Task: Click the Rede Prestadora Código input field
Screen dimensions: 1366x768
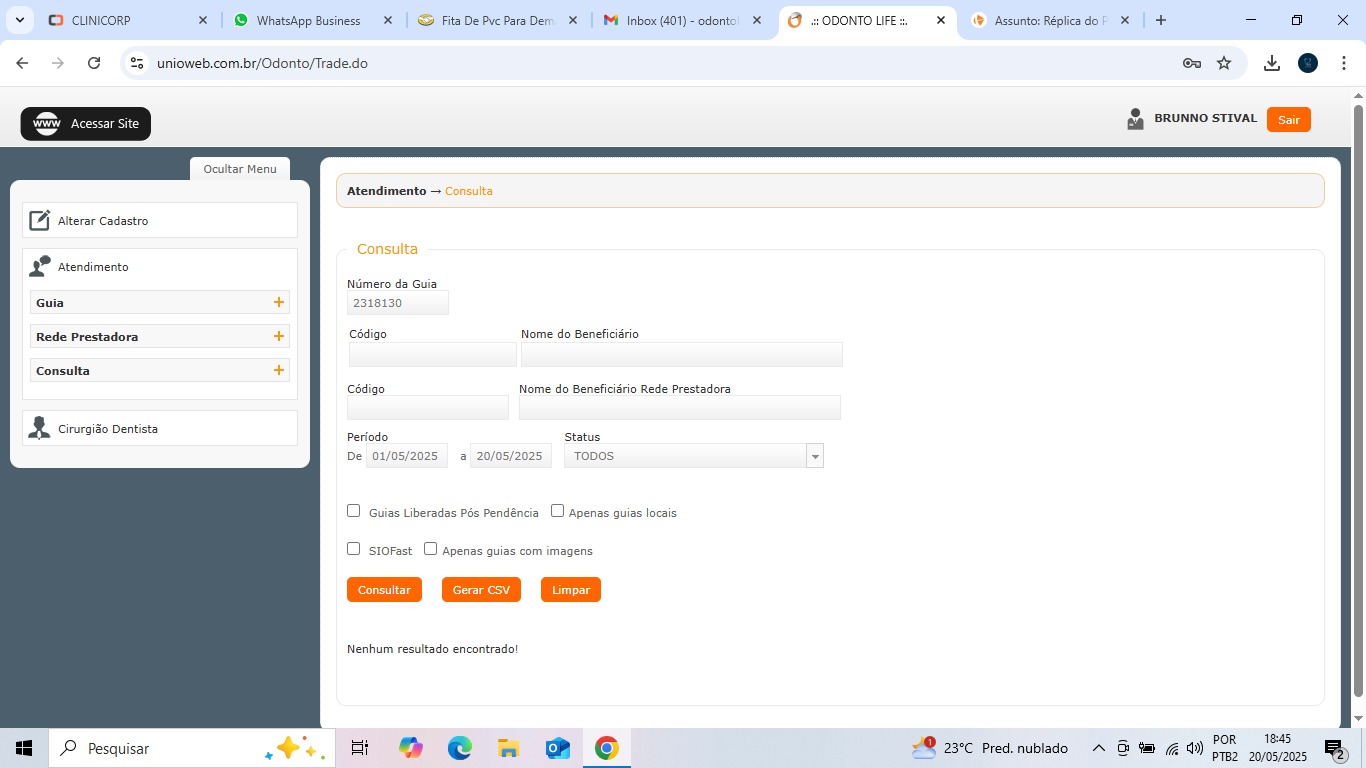Action: [428, 408]
